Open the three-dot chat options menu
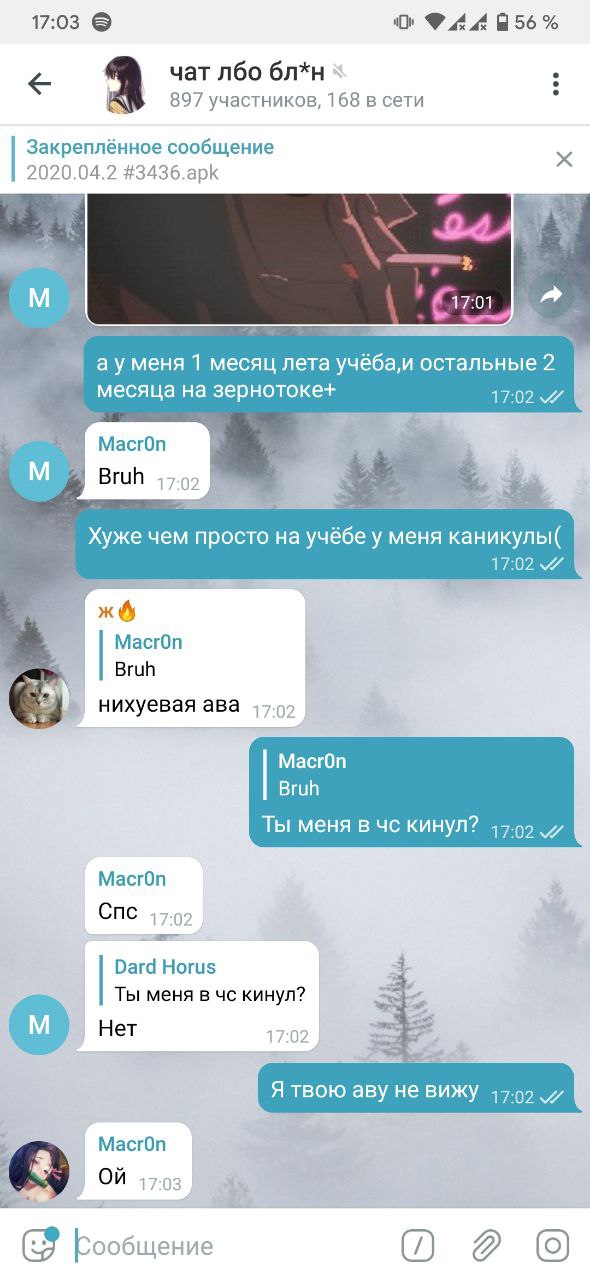This screenshot has height=1280, width=590. click(x=555, y=84)
